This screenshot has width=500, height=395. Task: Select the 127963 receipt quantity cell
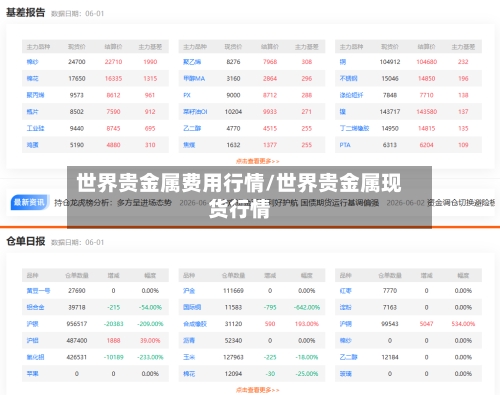click(x=233, y=357)
